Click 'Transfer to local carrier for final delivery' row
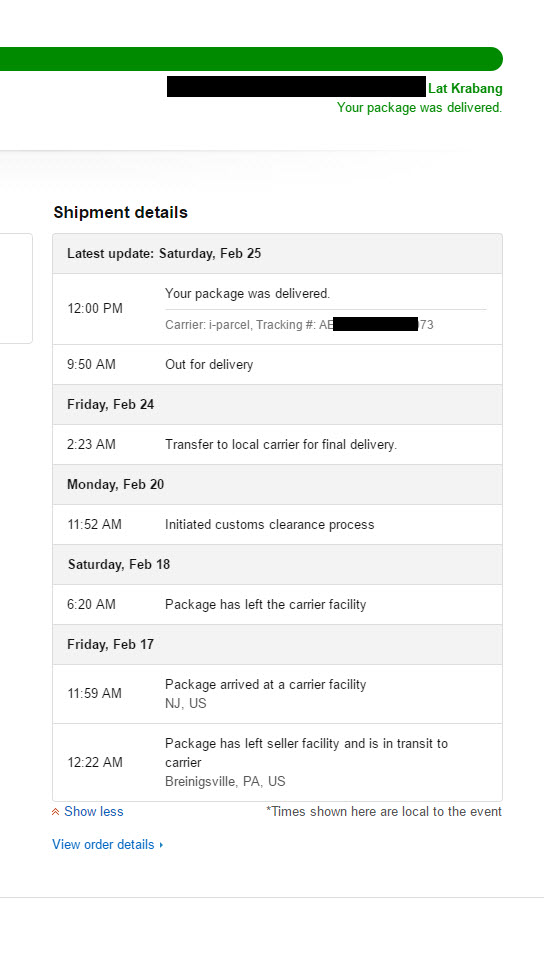Image resolution: width=544 pixels, height=959 pixels. pyautogui.click(x=277, y=445)
